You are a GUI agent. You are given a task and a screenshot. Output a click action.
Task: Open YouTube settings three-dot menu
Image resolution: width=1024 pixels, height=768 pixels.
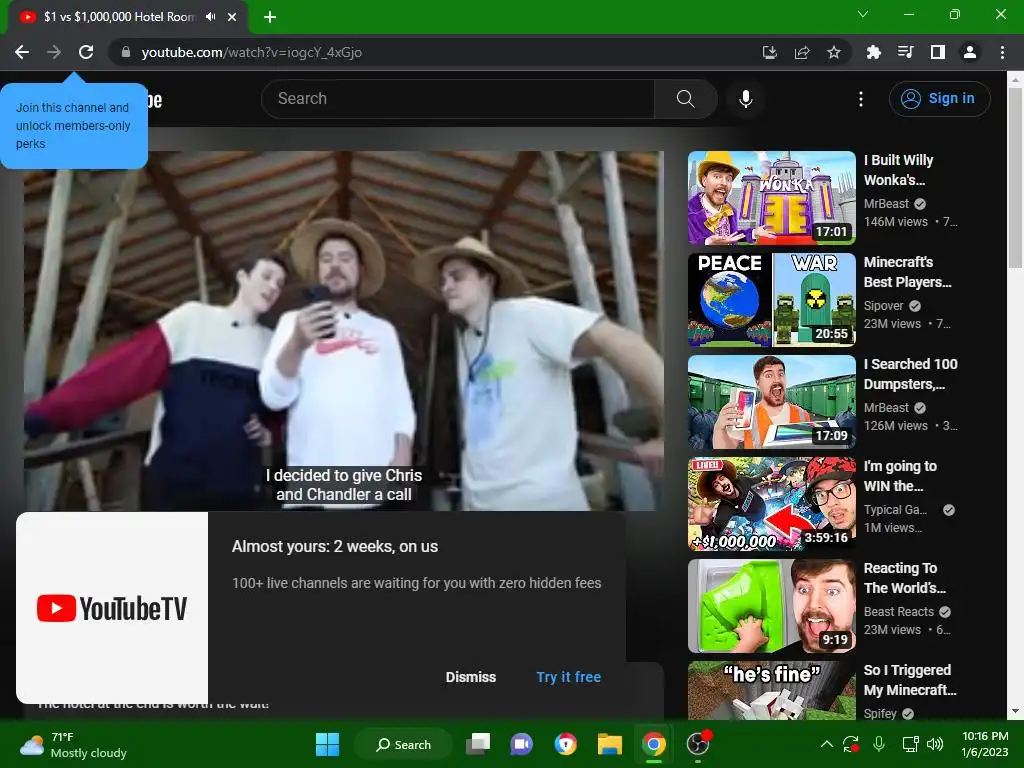click(861, 99)
